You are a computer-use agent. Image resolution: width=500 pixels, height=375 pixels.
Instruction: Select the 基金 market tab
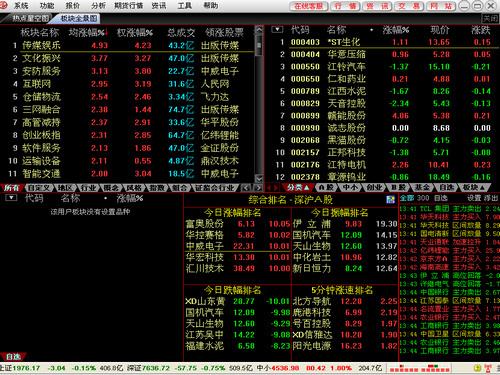click(x=422, y=188)
